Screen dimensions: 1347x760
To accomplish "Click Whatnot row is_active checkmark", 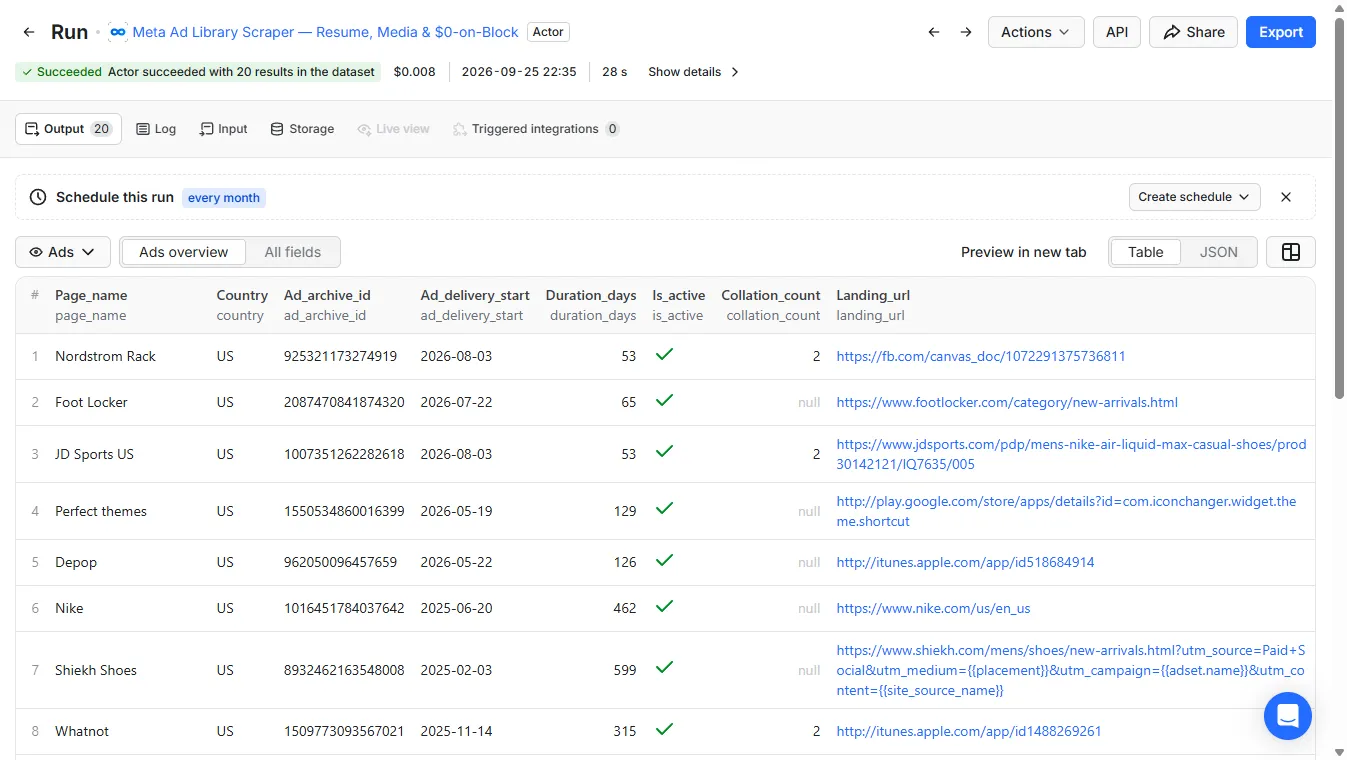I will click(x=664, y=729).
